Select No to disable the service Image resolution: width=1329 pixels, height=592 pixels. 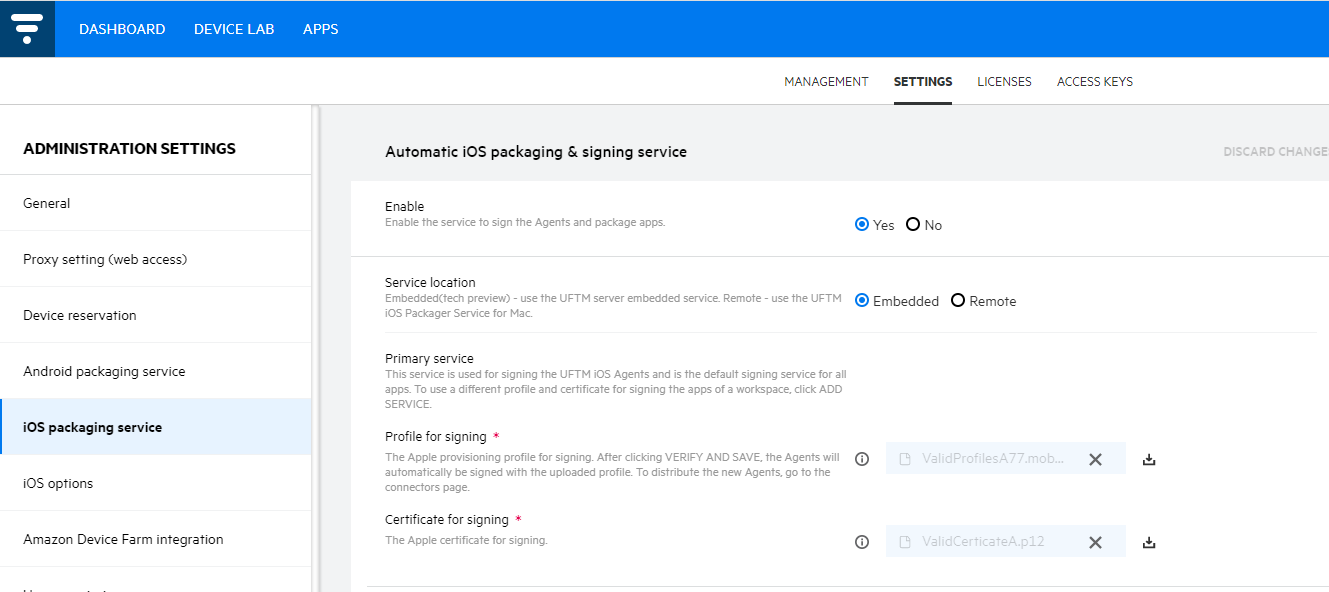pyautogui.click(x=913, y=225)
